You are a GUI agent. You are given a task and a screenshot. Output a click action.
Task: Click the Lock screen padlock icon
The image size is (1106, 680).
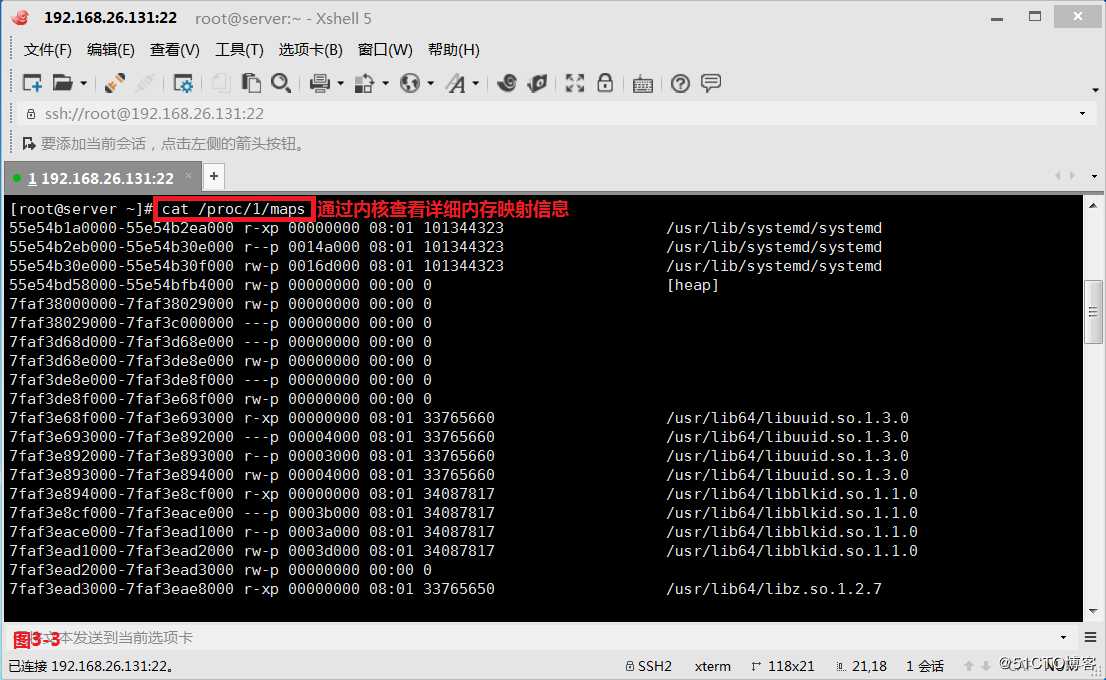[x=605, y=83]
